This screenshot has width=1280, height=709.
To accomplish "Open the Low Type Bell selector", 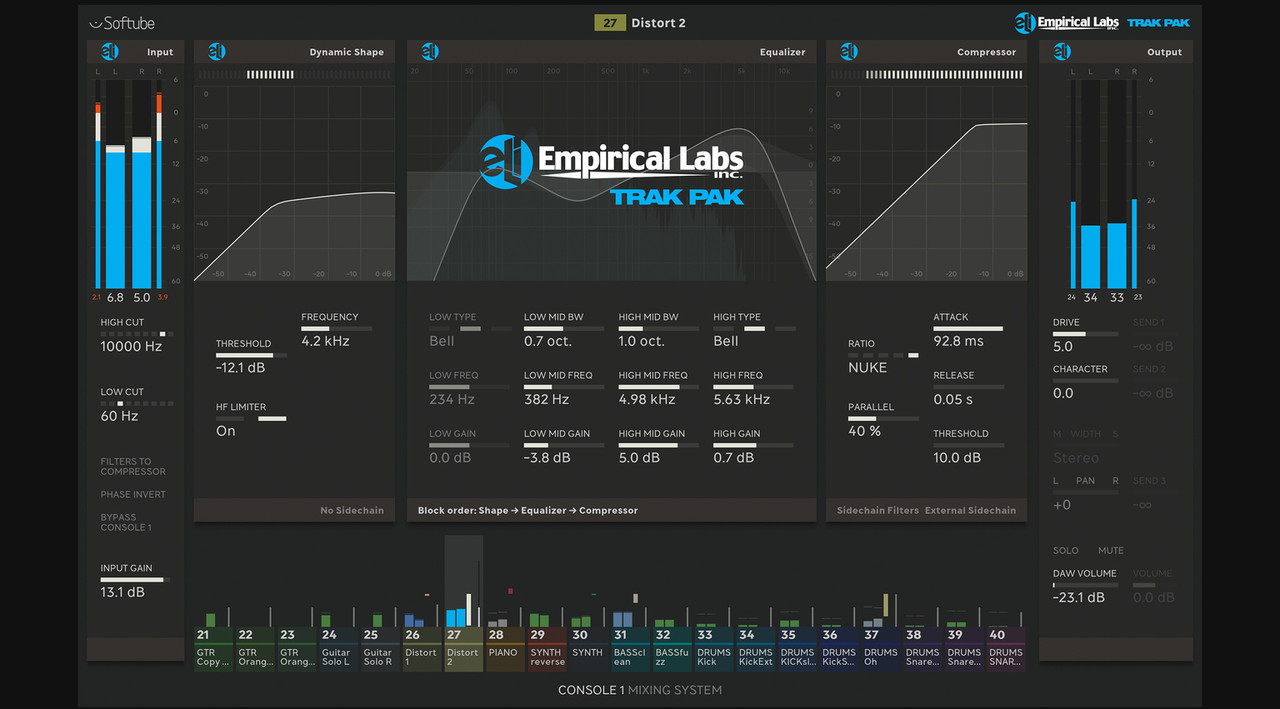I will (x=441, y=341).
